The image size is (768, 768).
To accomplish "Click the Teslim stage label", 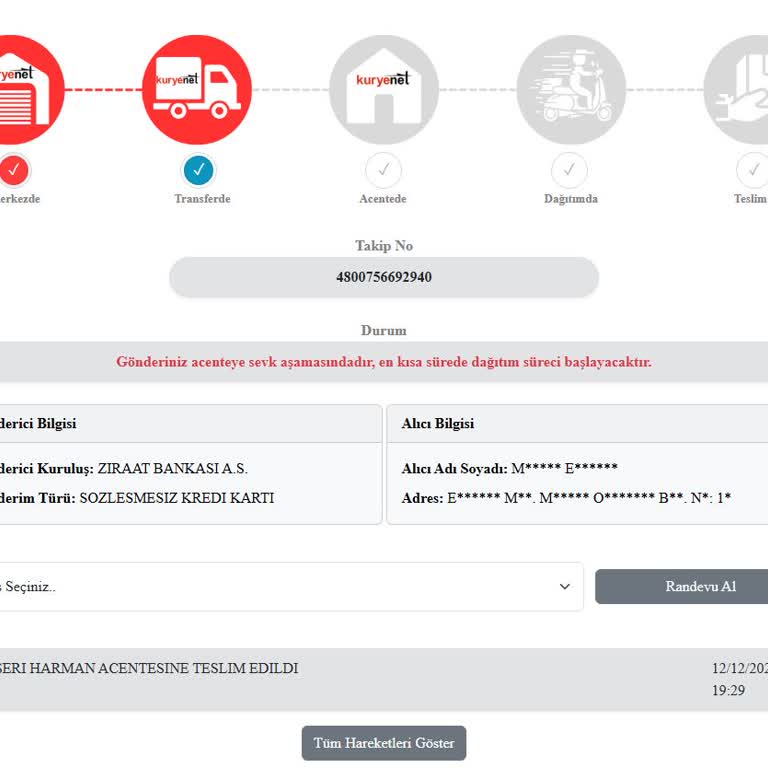I will (x=750, y=199).
